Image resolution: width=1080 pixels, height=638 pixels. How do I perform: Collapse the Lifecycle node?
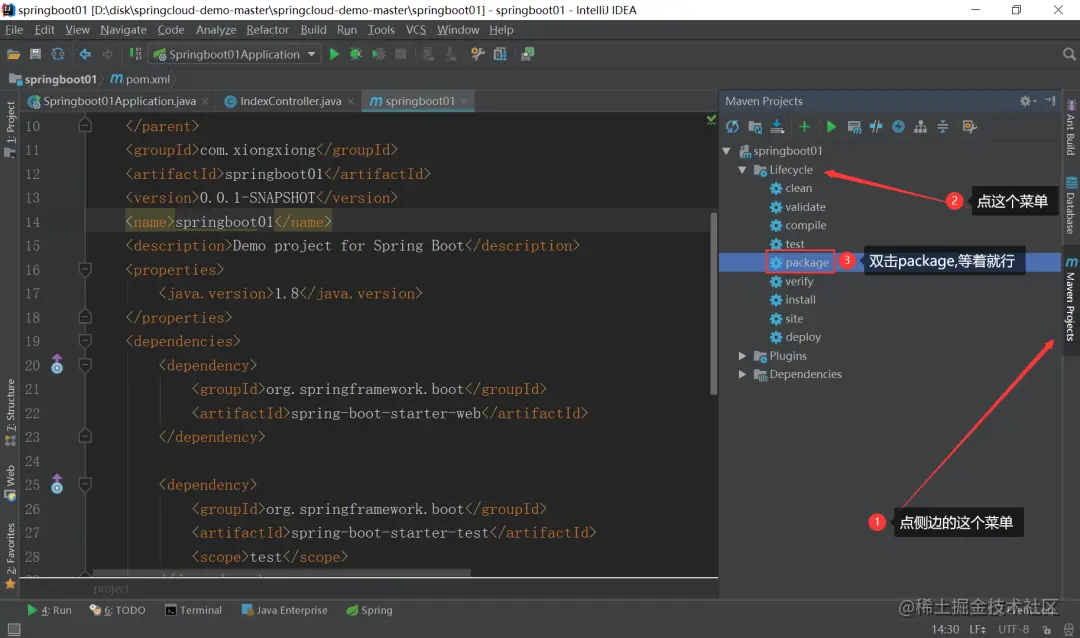pos(742,169)
